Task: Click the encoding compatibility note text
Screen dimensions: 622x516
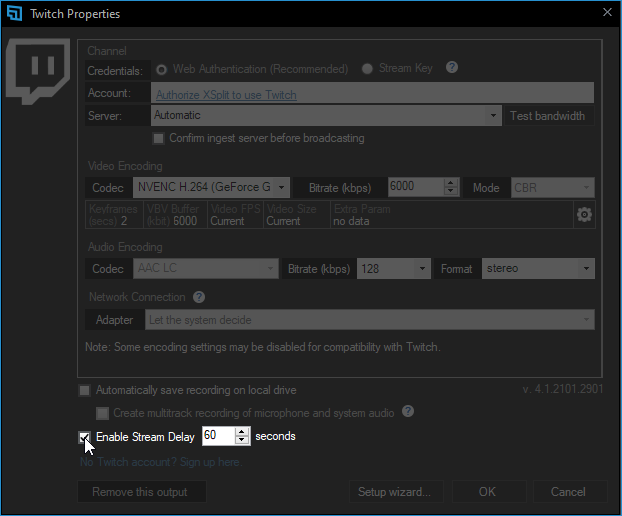Action: tap(263, 347)
